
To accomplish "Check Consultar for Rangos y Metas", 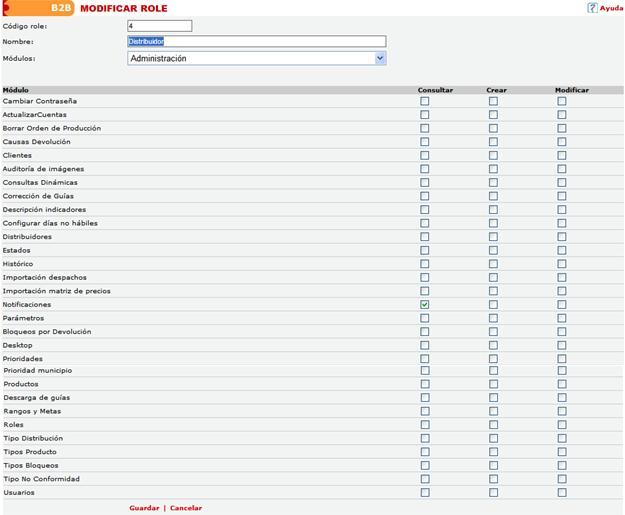I will pos(425,411).
